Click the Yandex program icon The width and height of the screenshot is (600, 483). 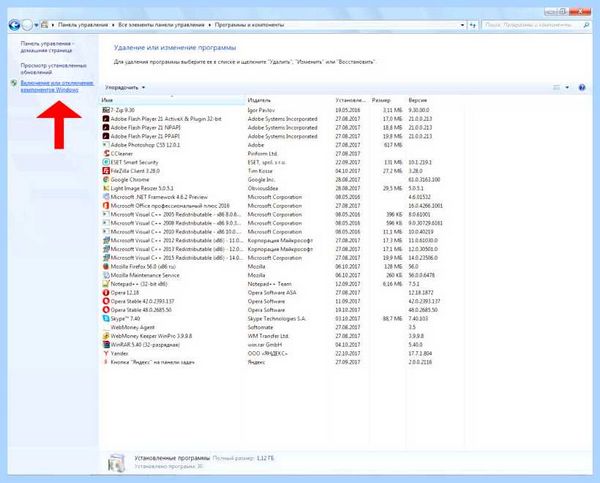click(106, 354)
